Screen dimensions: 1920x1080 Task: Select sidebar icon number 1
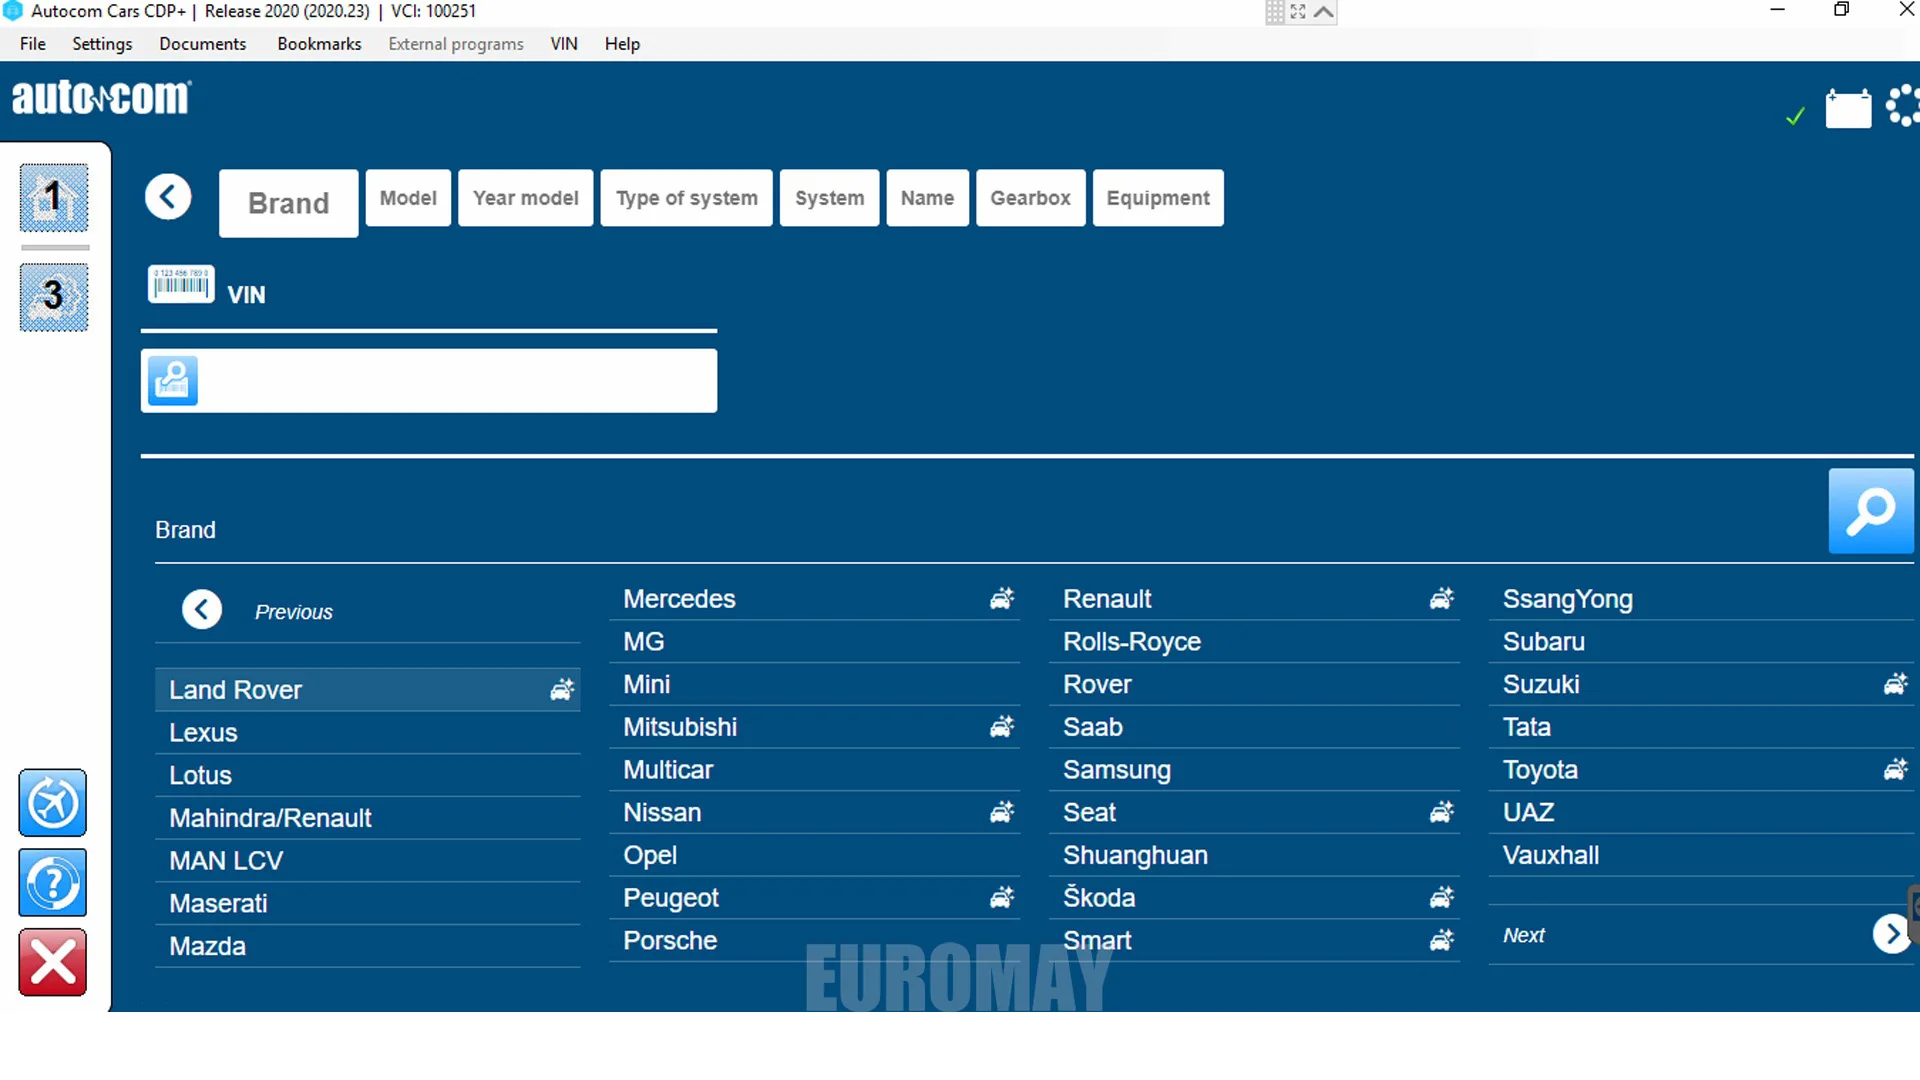[54, 198]
